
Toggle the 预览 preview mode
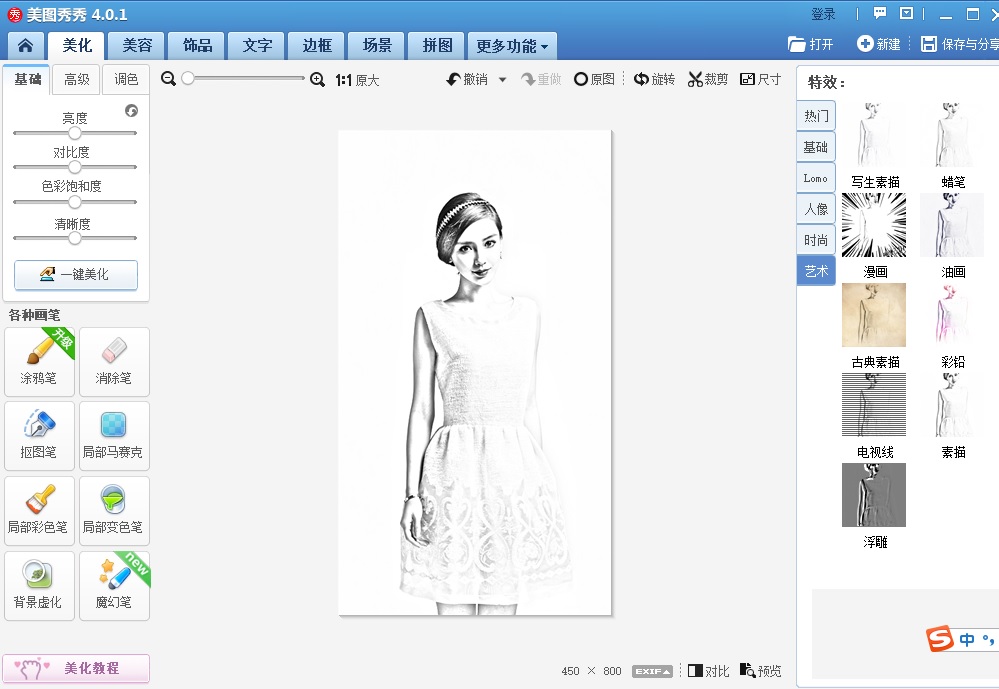pos(760,671)
